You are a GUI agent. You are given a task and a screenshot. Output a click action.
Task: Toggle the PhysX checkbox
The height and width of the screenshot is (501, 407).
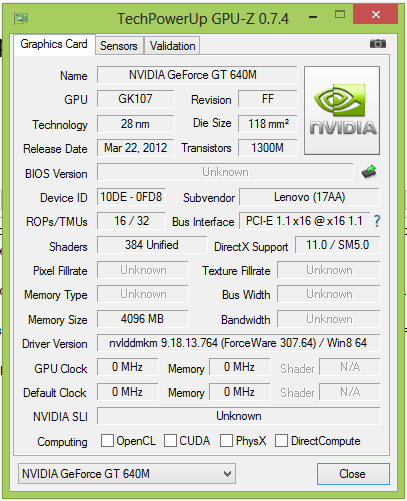(226, 440)
